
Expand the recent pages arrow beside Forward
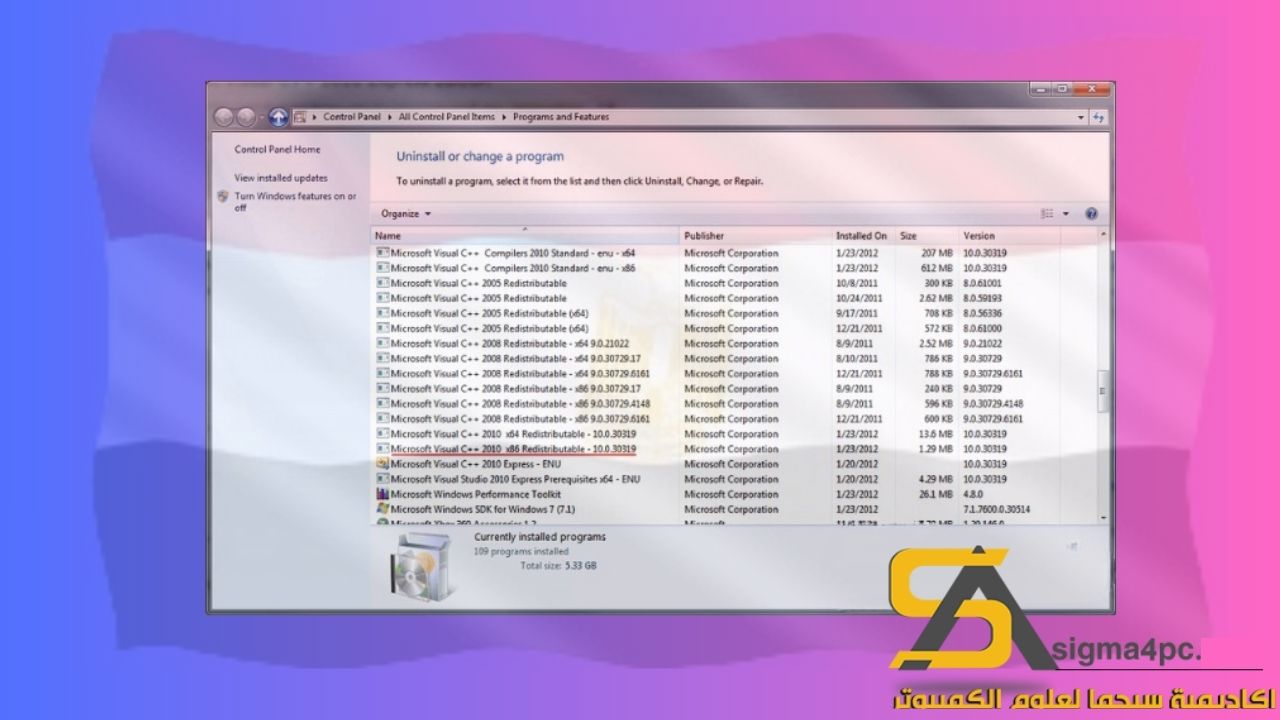click(262, 117)
